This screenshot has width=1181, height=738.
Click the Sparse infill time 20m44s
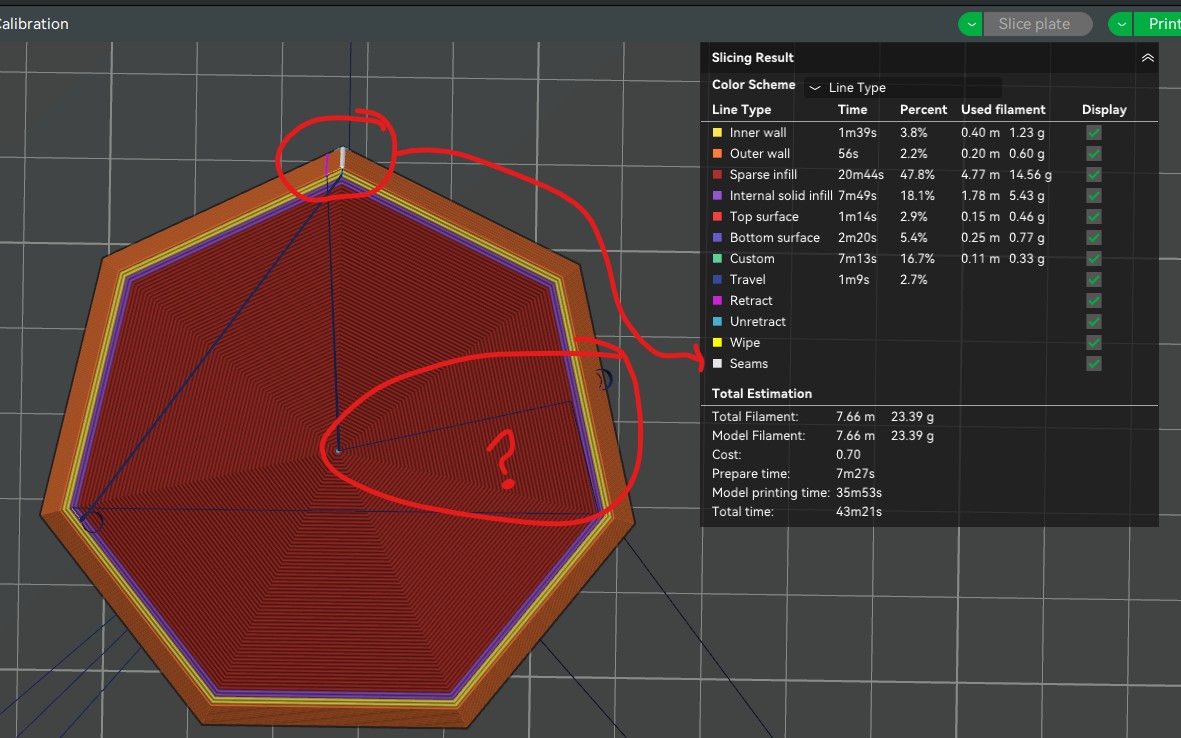pos(861,175)
